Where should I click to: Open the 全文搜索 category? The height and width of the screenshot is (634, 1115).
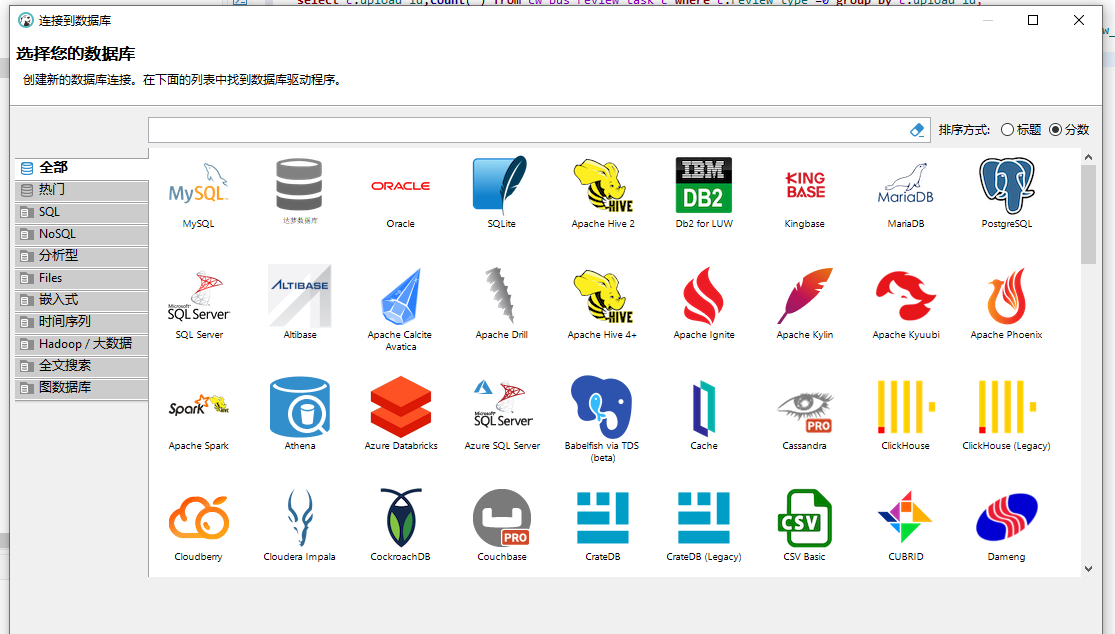[82, 366]
